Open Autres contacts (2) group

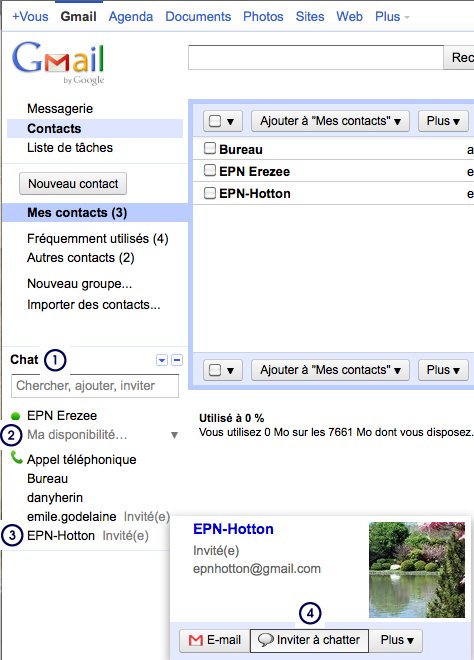coord(81,258)
